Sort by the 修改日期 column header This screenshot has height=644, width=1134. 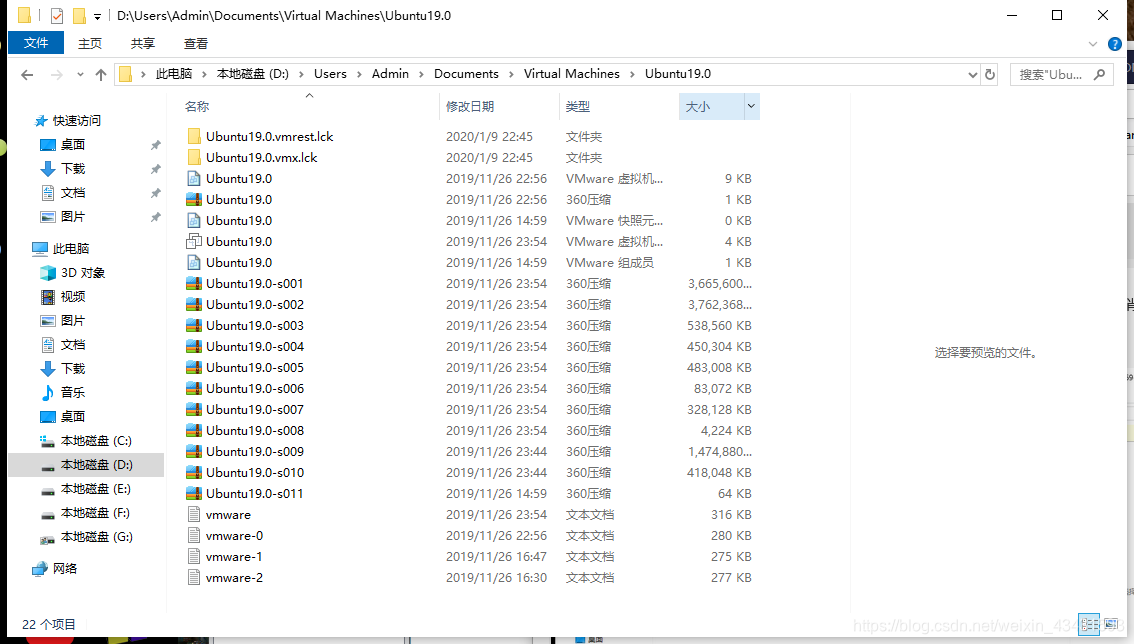469,106
